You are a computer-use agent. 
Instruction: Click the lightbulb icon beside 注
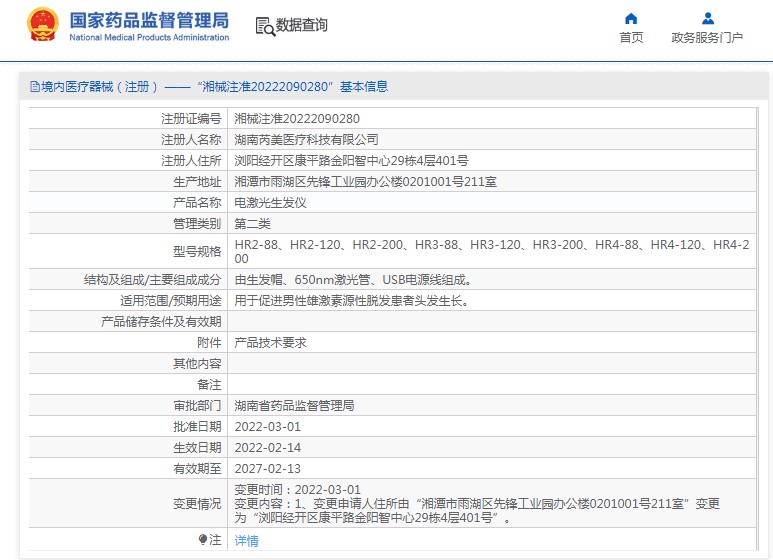pyautogui.click(x=203, y=540)
